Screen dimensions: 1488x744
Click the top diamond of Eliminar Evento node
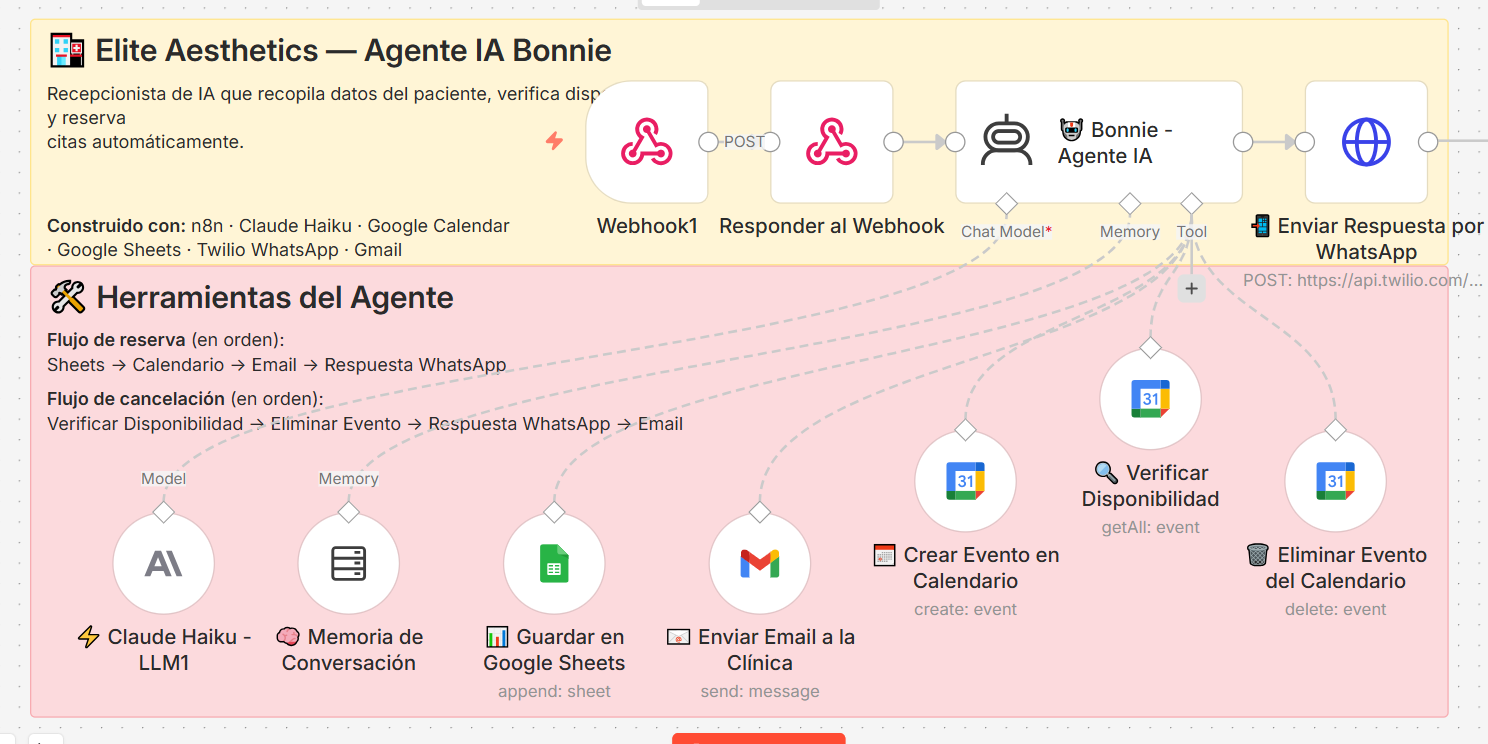tap(1335, 430)
